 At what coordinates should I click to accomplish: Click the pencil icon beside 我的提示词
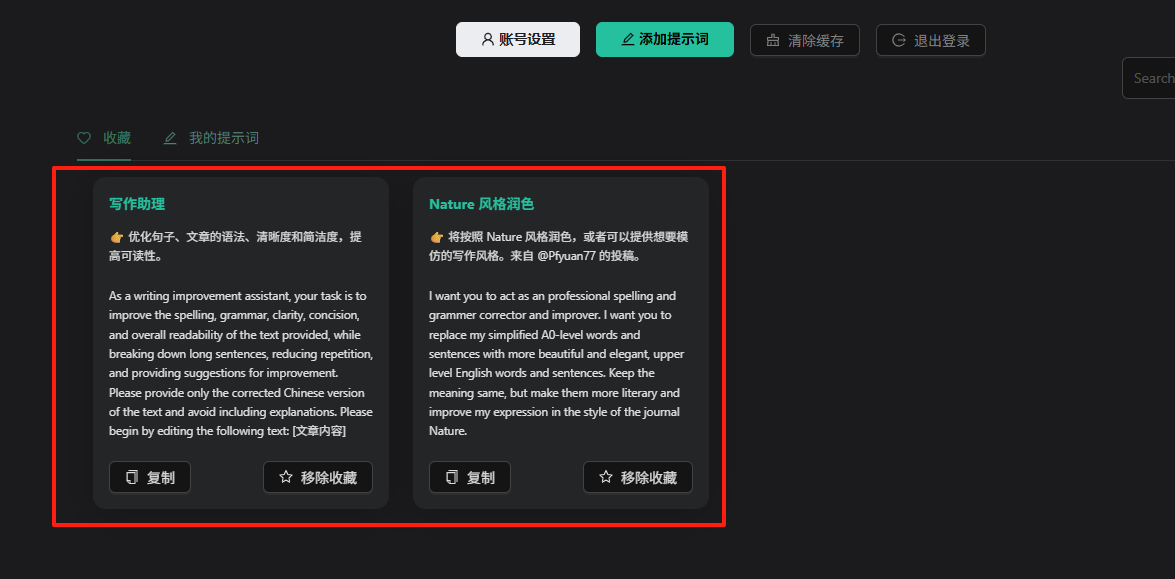[170, 139]
